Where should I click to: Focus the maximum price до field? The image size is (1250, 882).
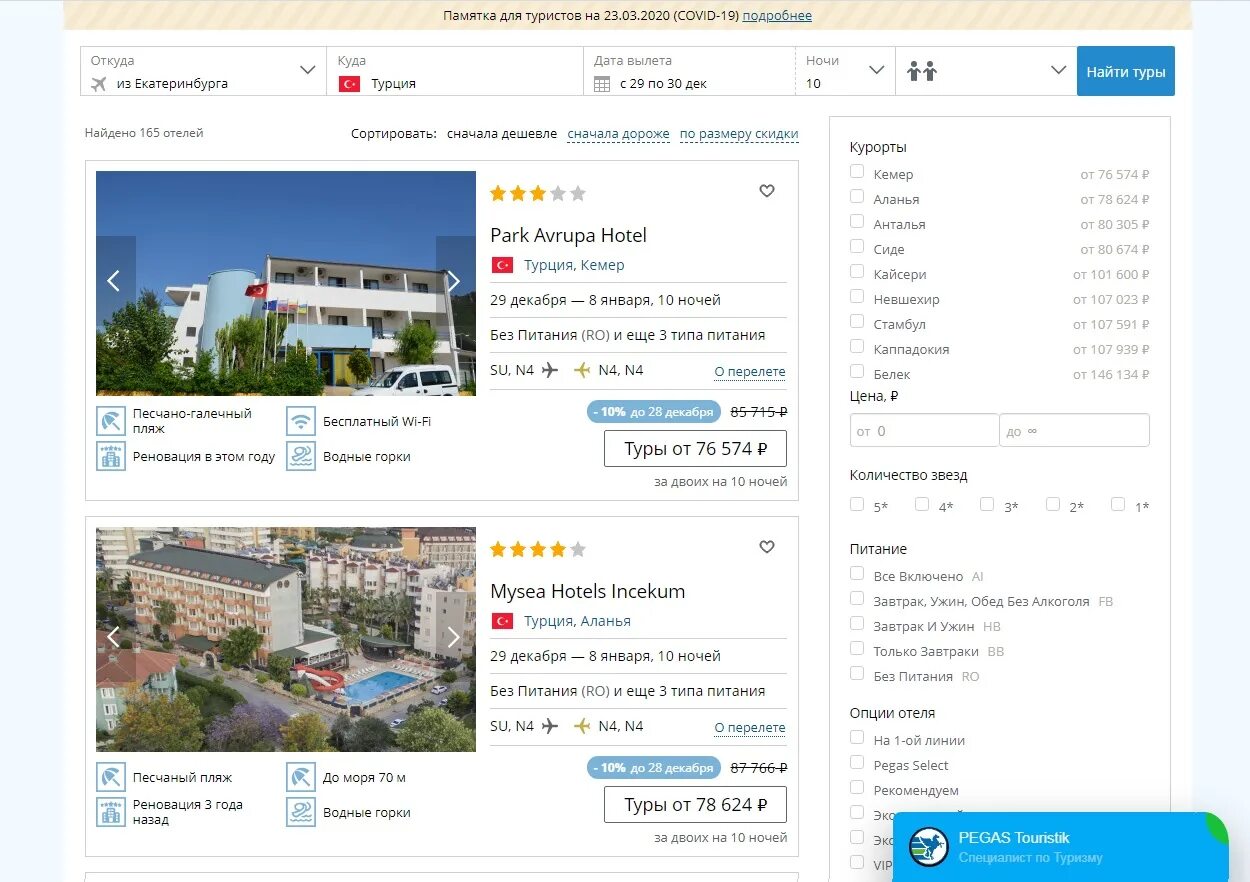click(x=1075, y=430)
